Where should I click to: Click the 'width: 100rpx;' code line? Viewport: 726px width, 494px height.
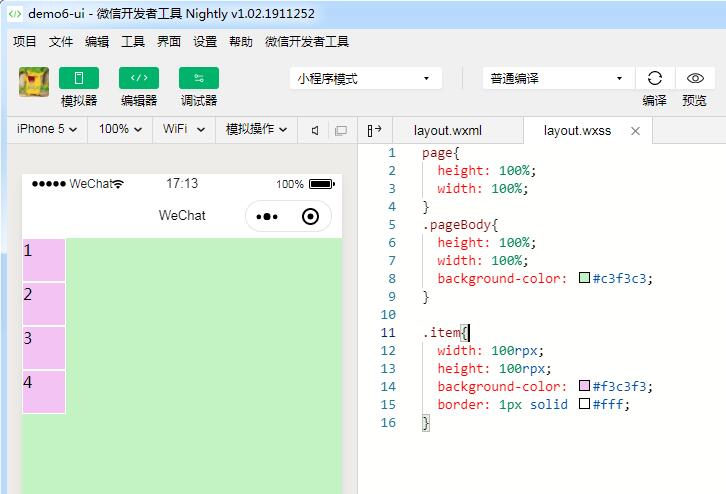click(490, 350)
